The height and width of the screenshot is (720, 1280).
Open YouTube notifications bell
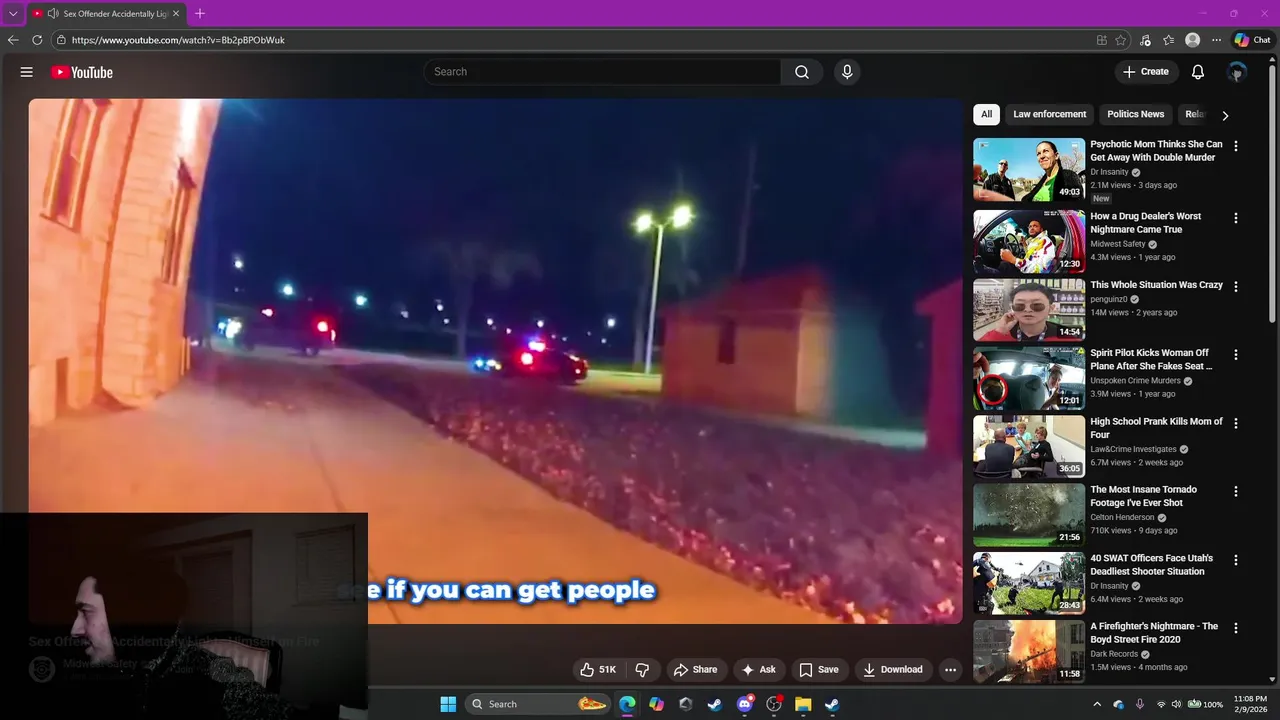[x=1198, y=72]
